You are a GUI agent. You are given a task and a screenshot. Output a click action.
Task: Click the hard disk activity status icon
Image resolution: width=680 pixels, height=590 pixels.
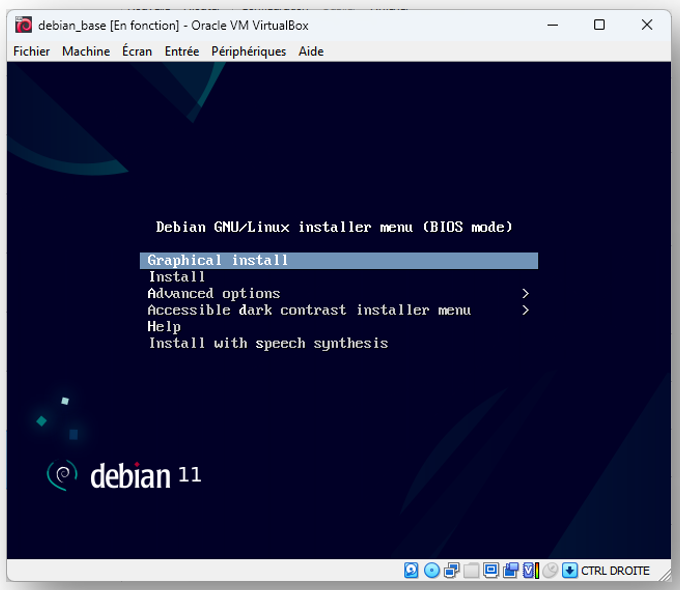tap(411, 570)
